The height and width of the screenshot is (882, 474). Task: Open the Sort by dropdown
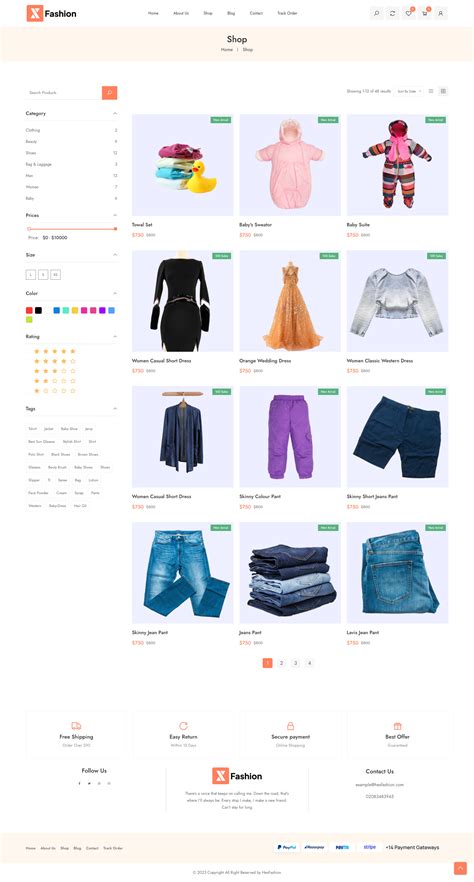pos(409,91)
